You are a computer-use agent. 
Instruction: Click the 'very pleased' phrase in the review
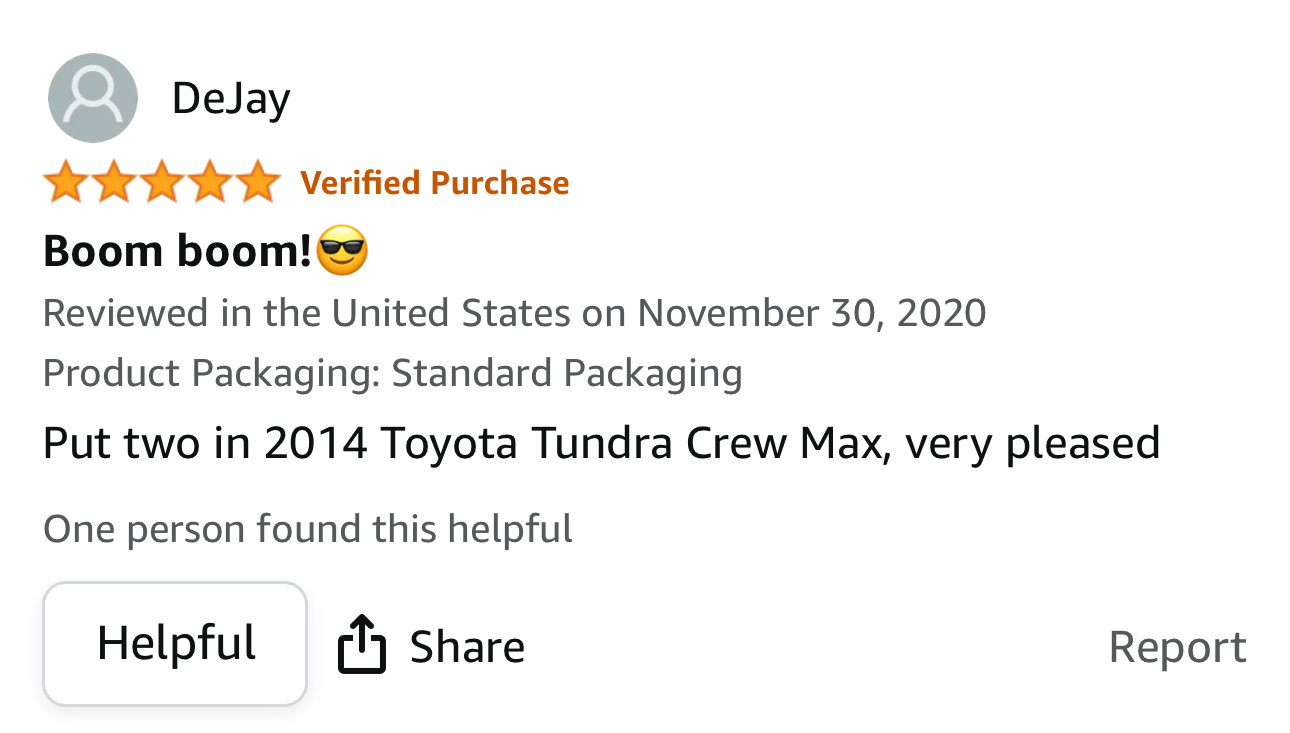point(1032,444)
